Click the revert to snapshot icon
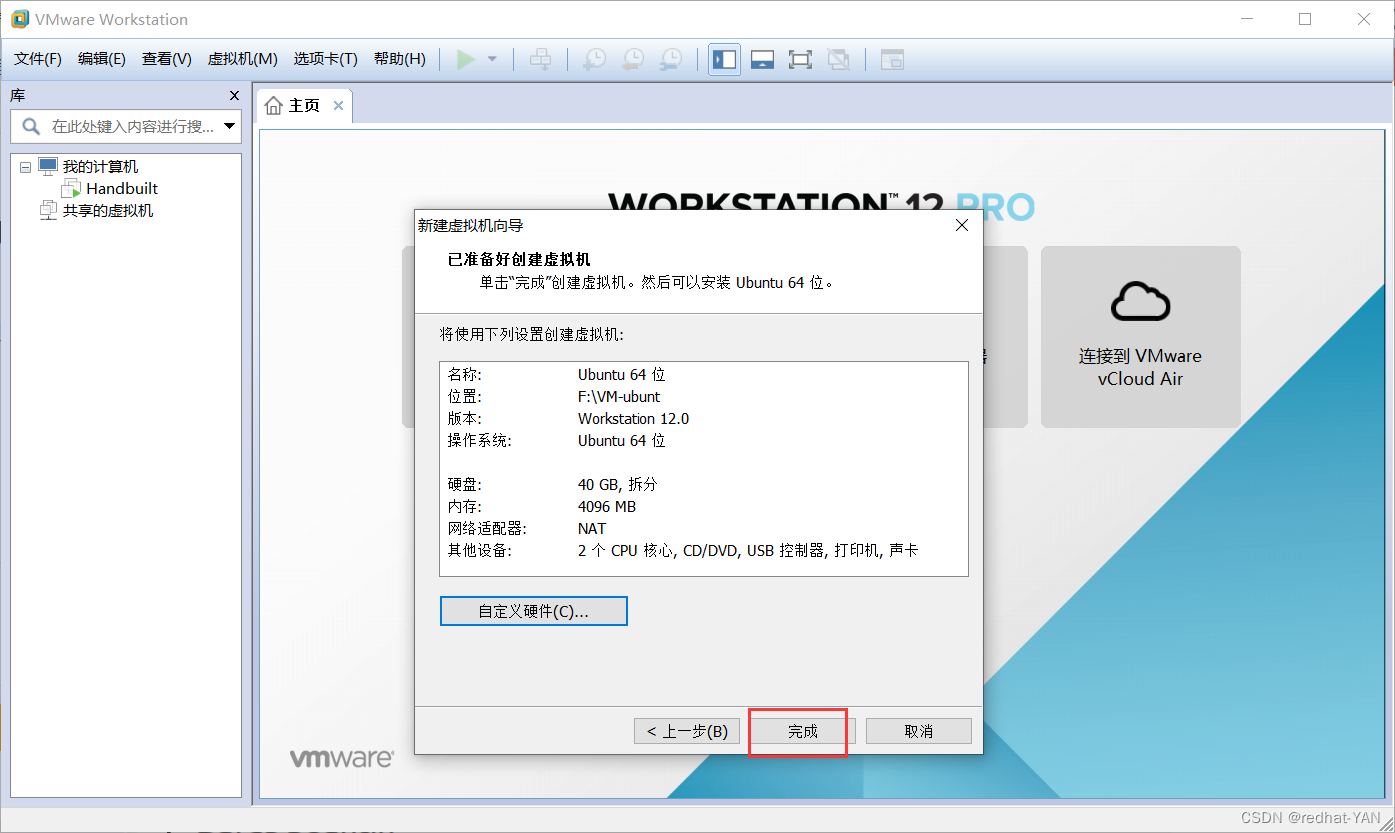1395x833 pixels. tap(632, 60)
